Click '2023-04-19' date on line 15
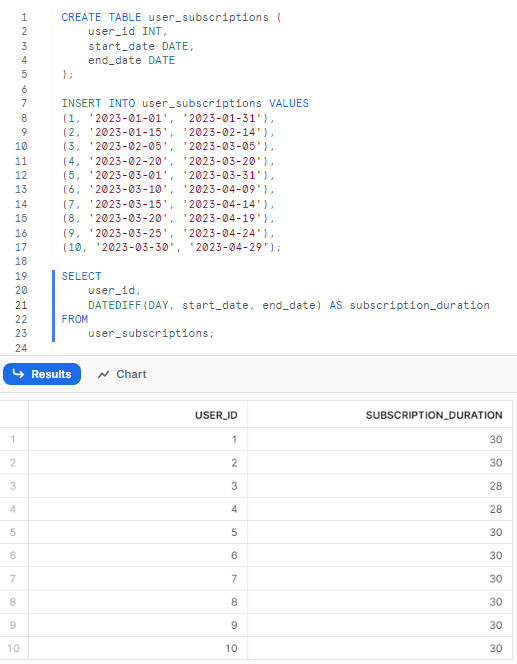This screenshot has width=517, height=664. point(223,219)
